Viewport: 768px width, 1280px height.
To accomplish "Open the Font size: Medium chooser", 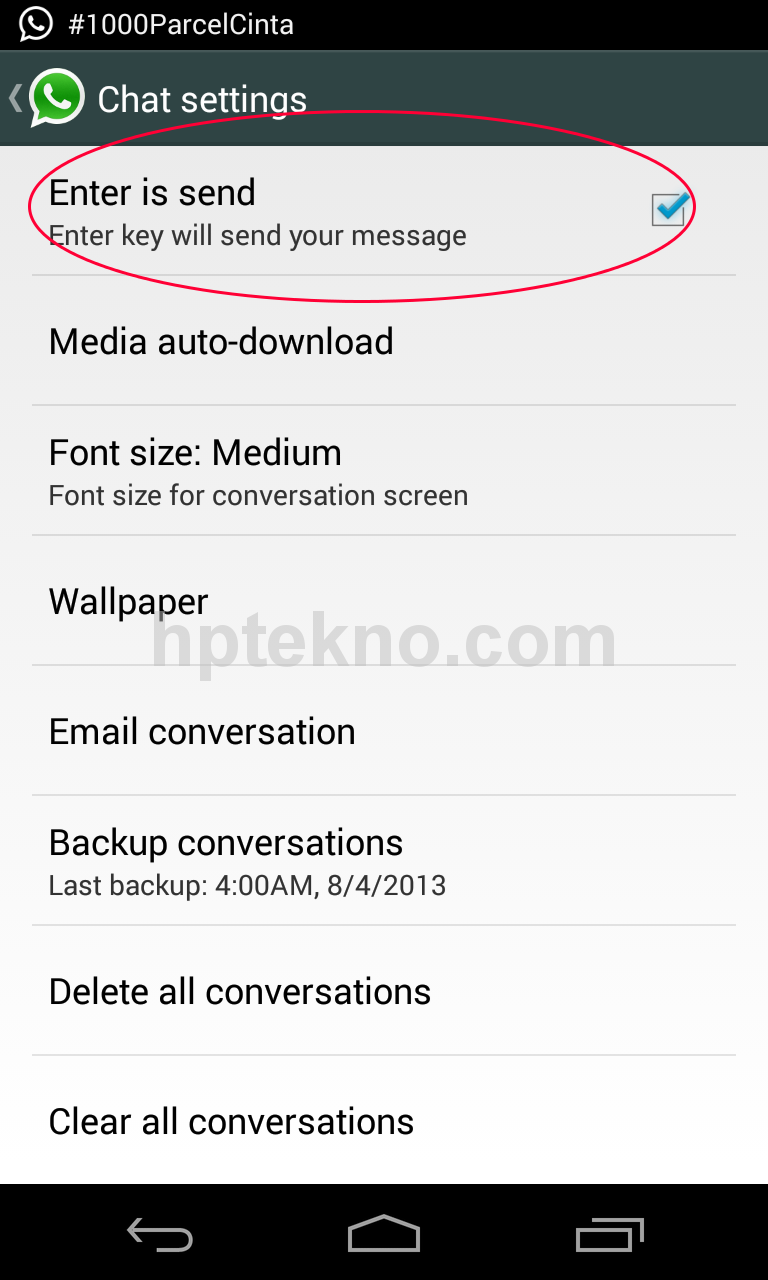I will tap(384, 471).
